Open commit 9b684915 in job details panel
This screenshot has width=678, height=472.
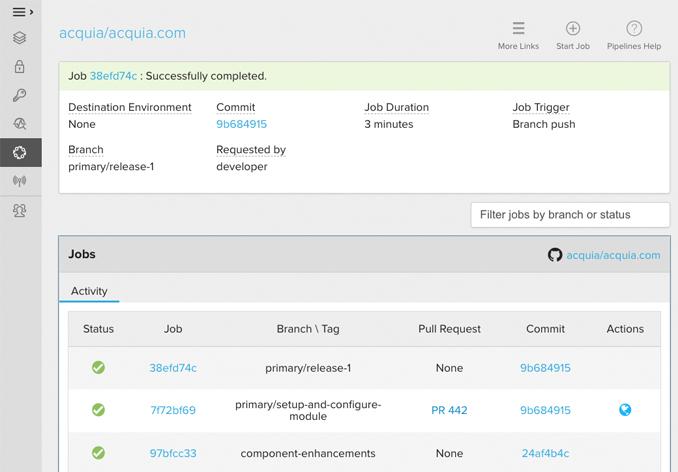click(x=241, y=124)
